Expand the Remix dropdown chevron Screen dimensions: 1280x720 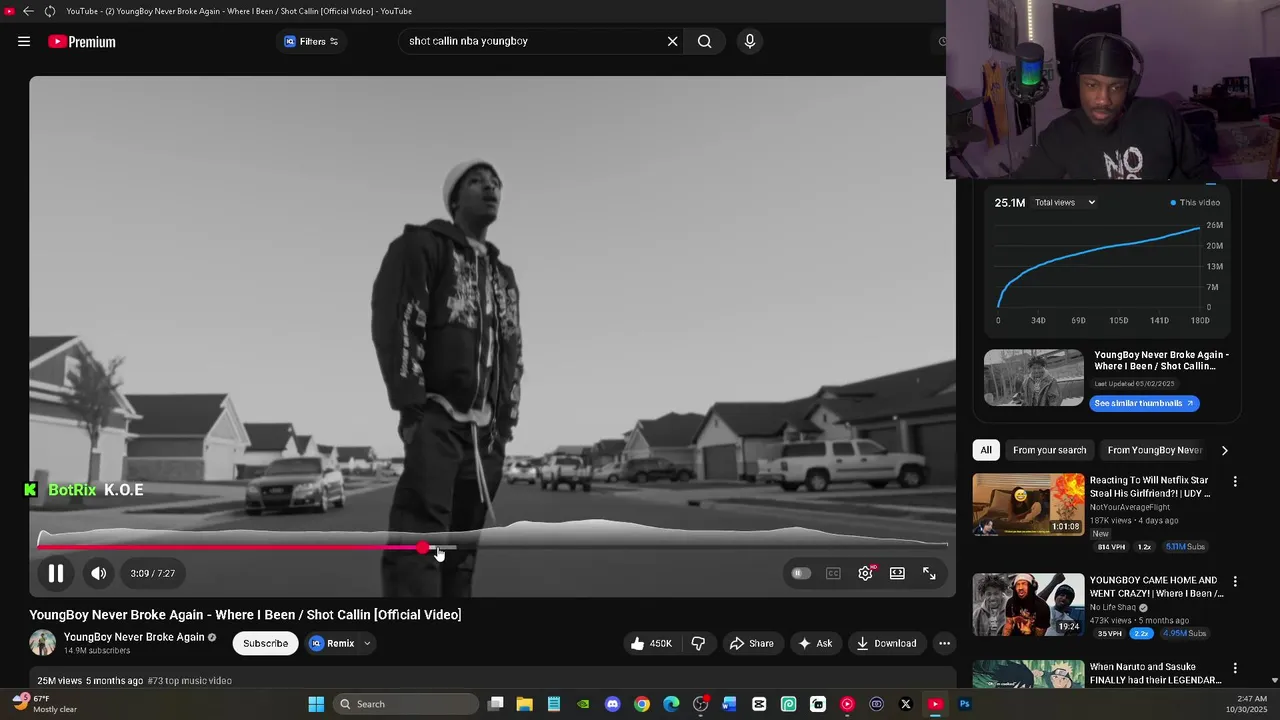367,643
